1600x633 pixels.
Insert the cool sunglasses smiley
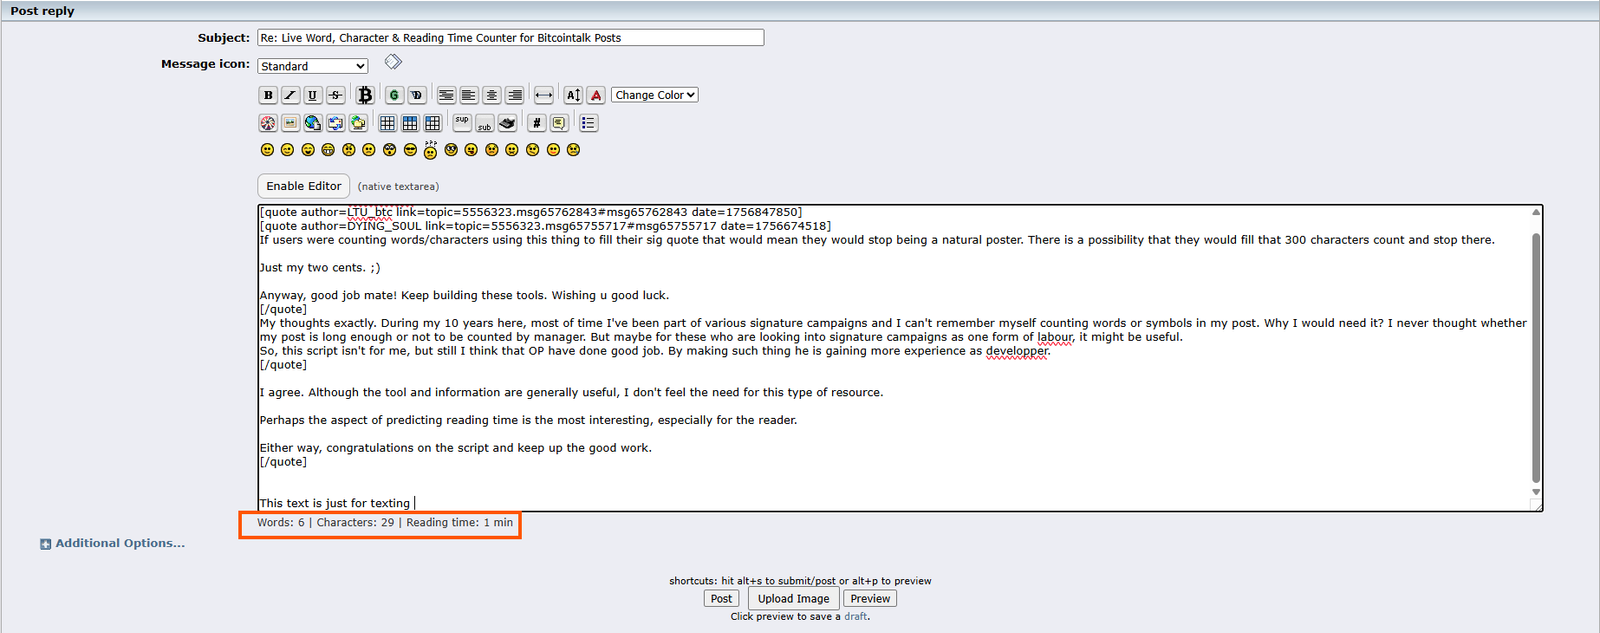pos(410,150)
